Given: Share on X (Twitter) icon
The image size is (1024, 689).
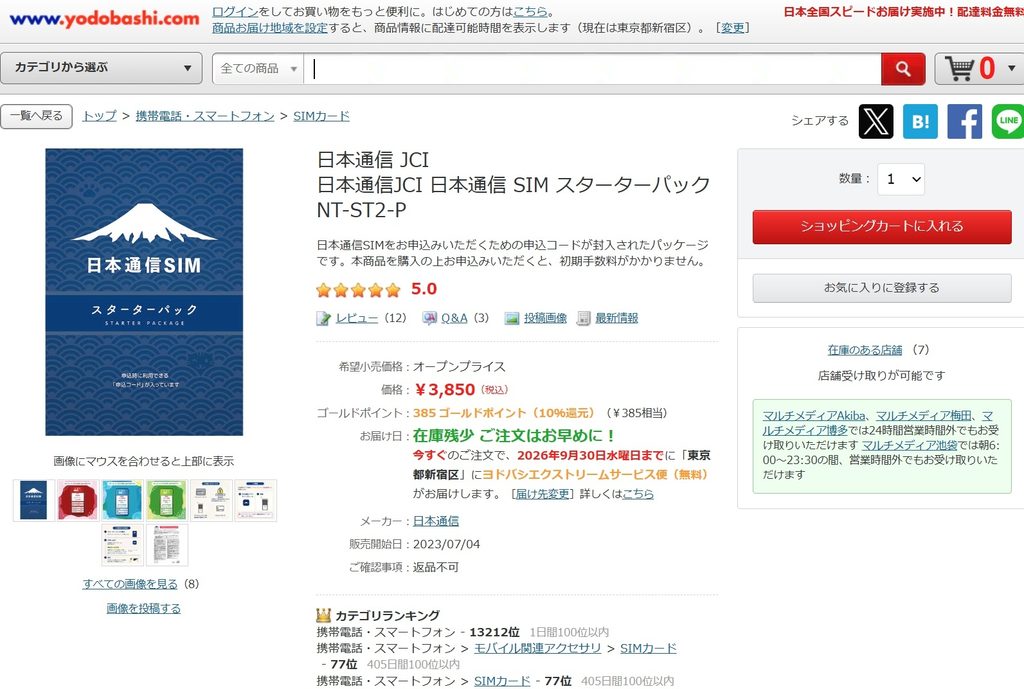Looking at the screenshot, I should click(876, 121).
